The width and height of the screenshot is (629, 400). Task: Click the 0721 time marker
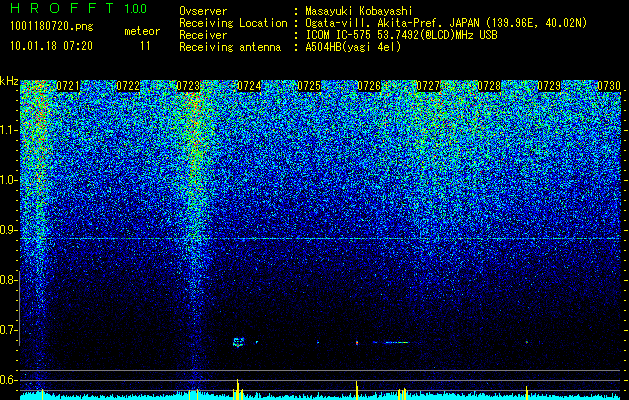68,86
